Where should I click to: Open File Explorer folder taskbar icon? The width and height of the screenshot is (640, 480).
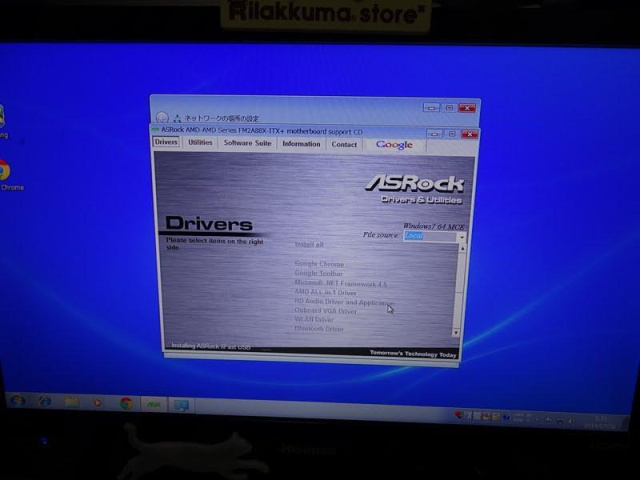coord(72,402)
